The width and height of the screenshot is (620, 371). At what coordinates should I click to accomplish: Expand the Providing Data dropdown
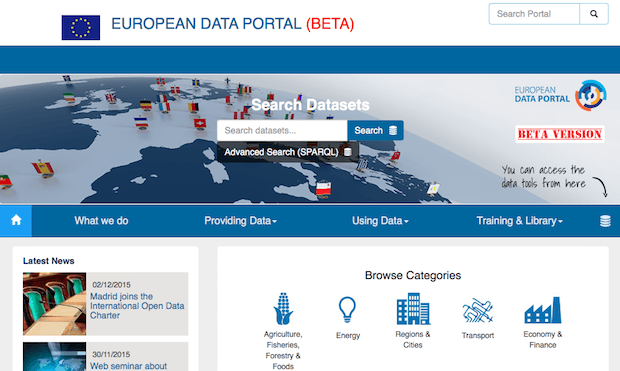click(240, 221)
